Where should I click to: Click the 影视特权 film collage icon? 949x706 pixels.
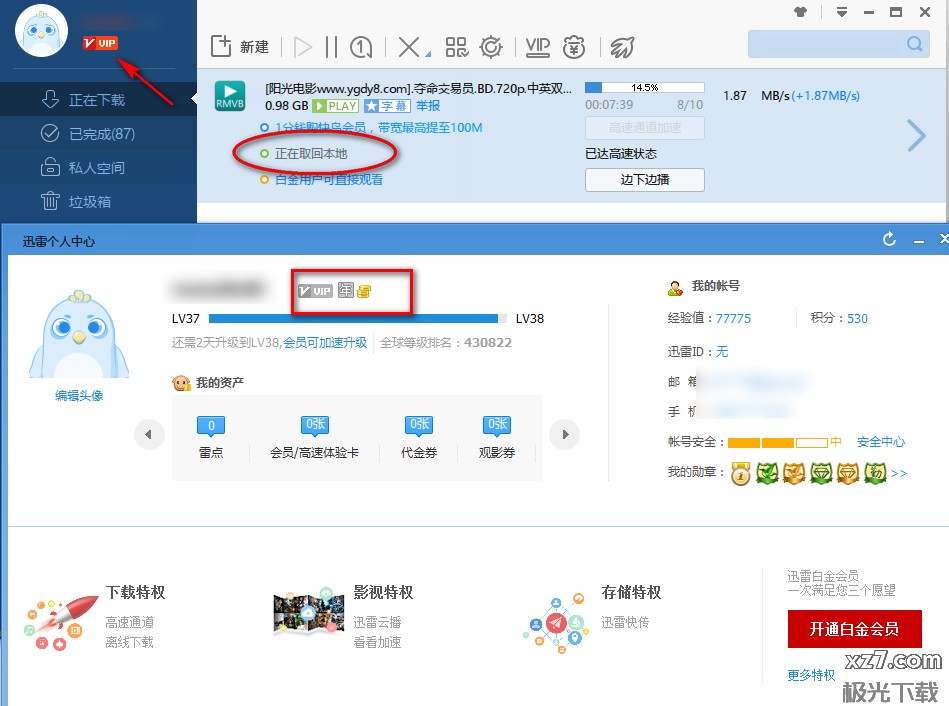point(309,612)
